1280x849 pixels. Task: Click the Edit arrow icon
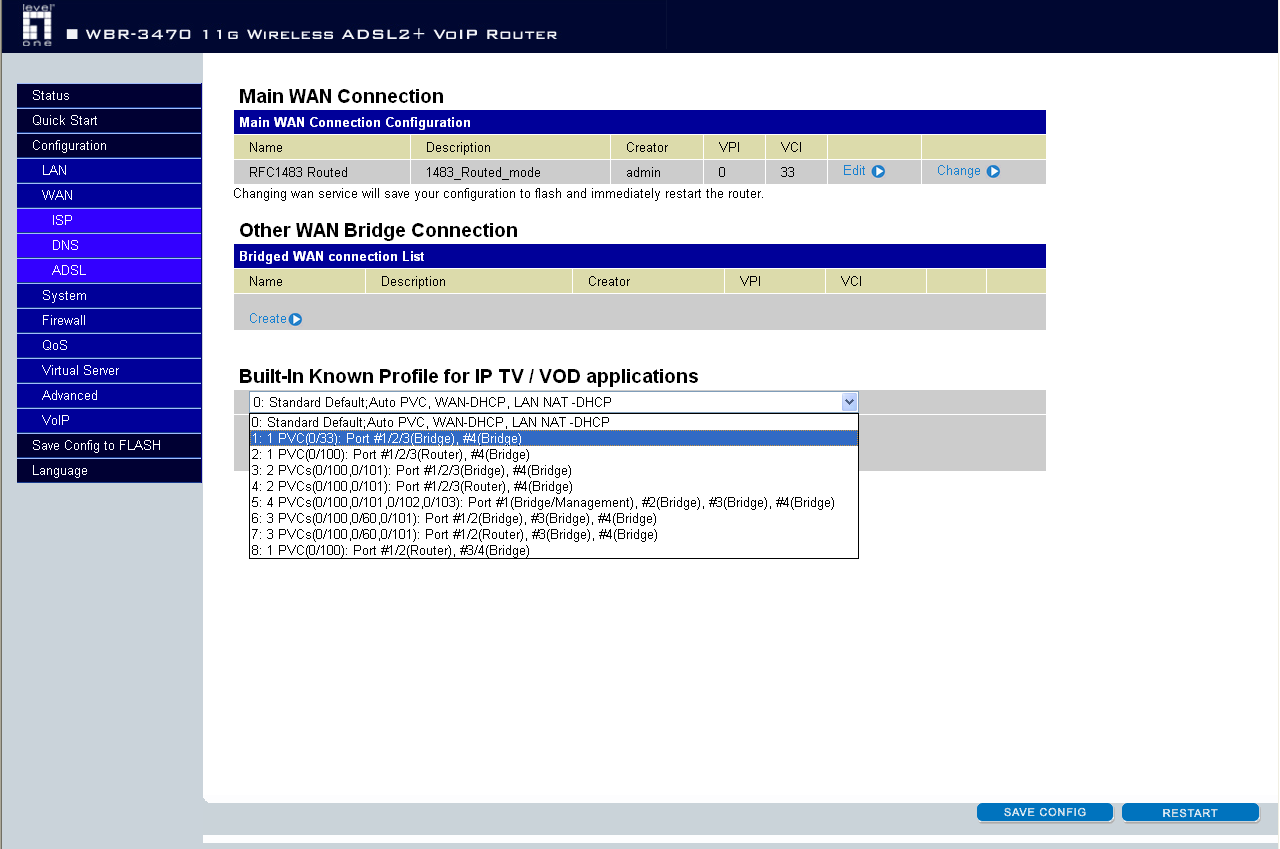coord(878,171)
